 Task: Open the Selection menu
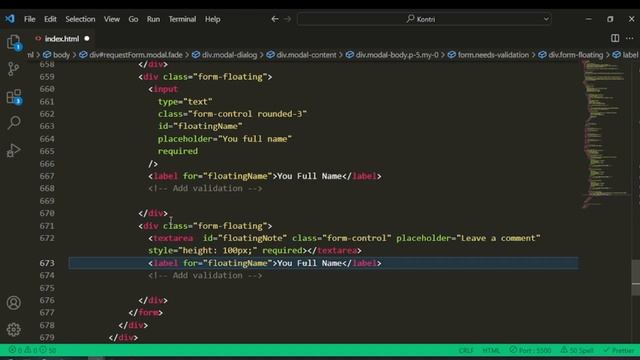point(80,19)
